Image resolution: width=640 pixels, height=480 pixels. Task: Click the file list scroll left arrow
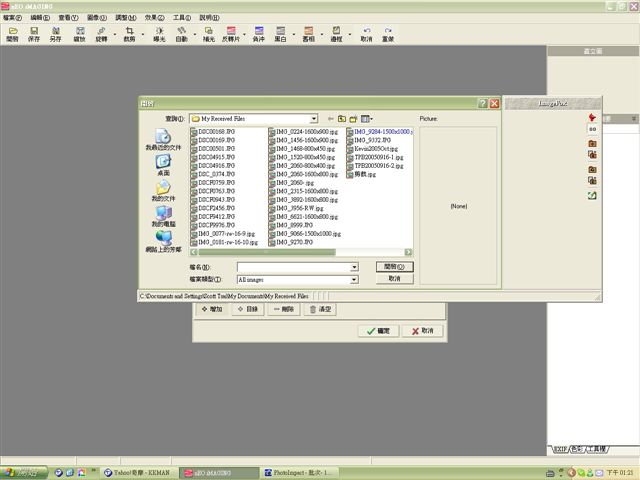tap(194, 252)
